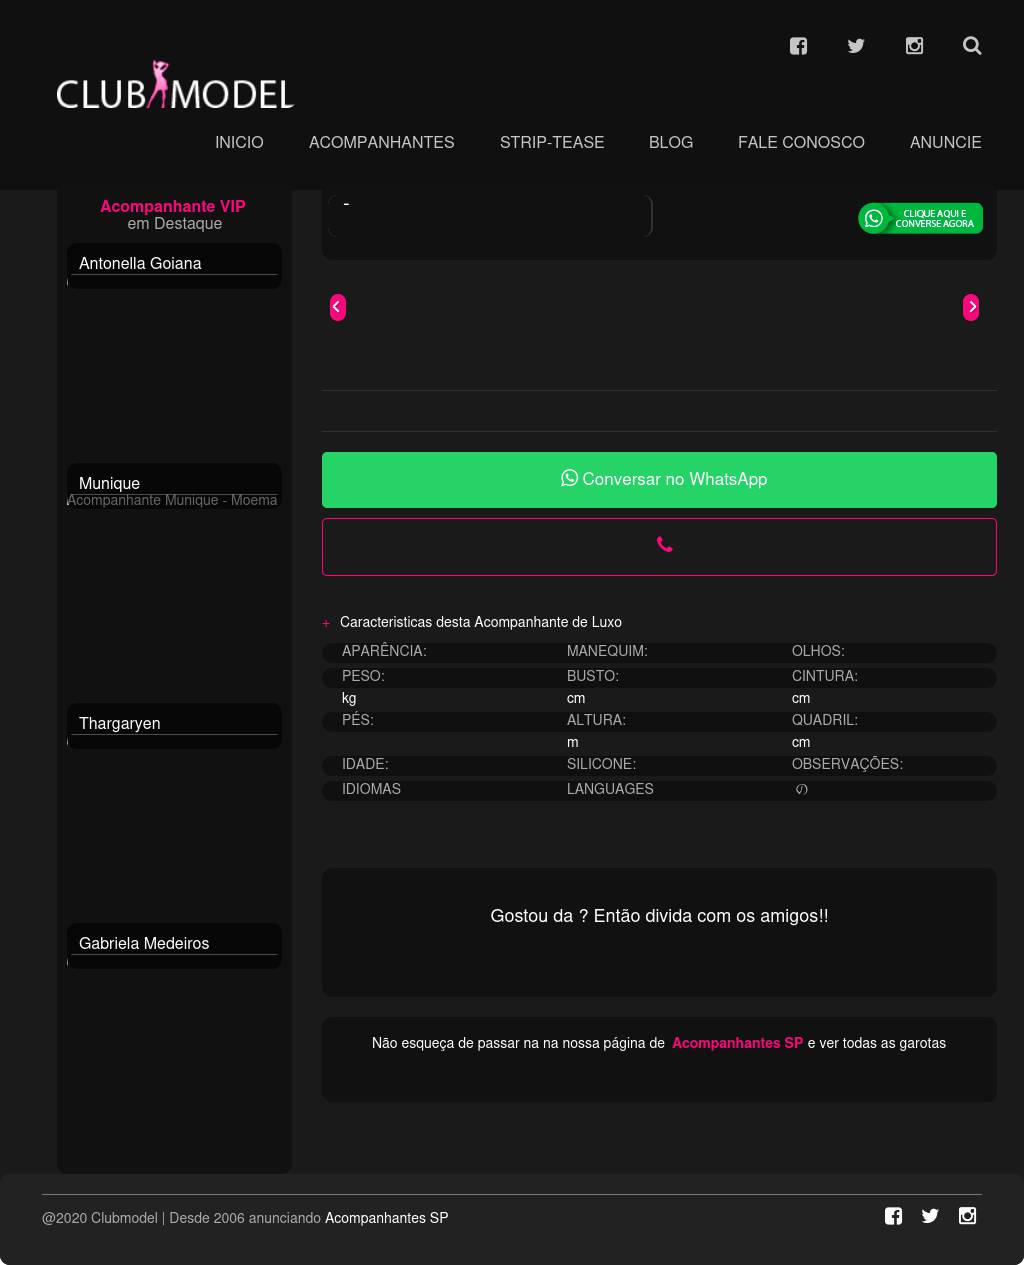Click the footer Instagram icon
The height and width of the screenshot is (1265, 1024).
967,1216
